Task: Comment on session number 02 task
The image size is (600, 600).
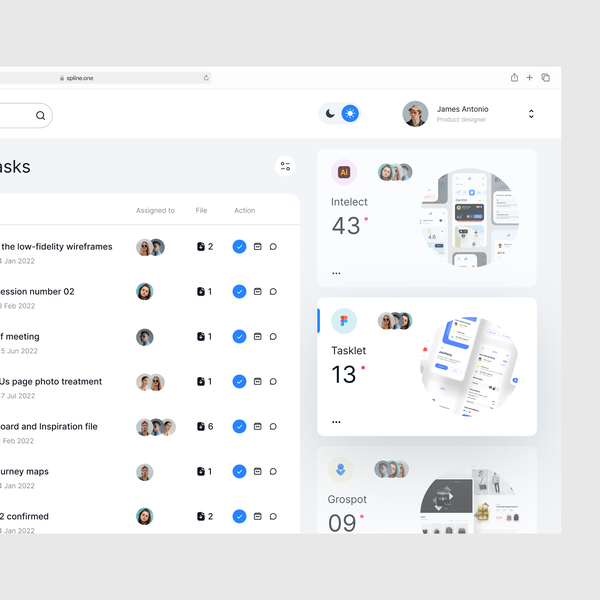Action: 273,292
